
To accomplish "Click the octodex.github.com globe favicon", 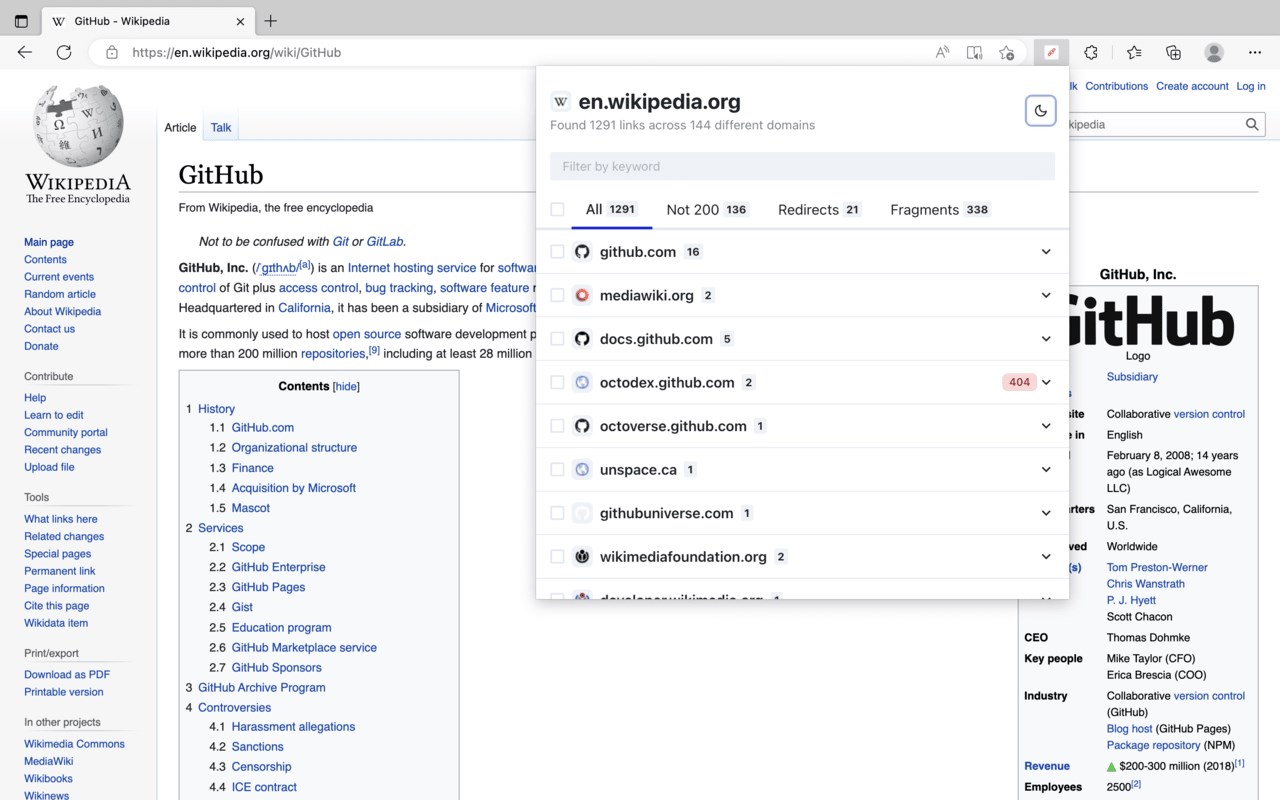I will click(582, 382).
